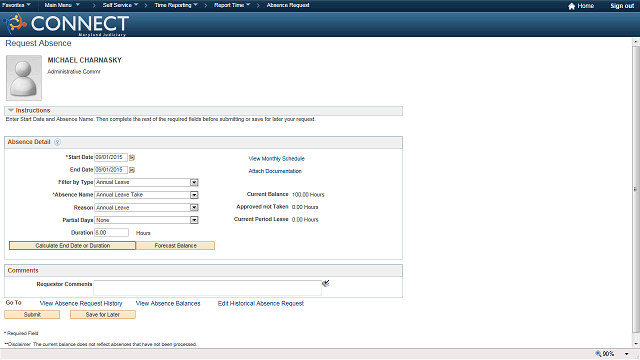Screen dimensions: 640x360
Task: Click the CONNECT logo
Action: [66, 24]
